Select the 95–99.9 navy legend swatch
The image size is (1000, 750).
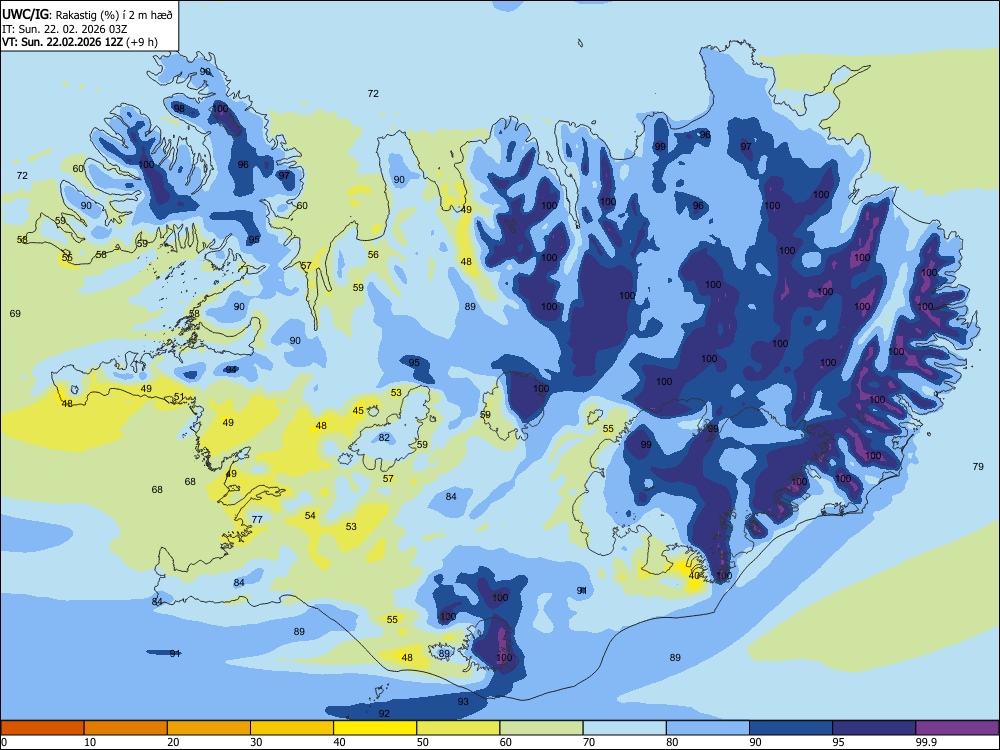pyautogui.click(x=874, y=728)
